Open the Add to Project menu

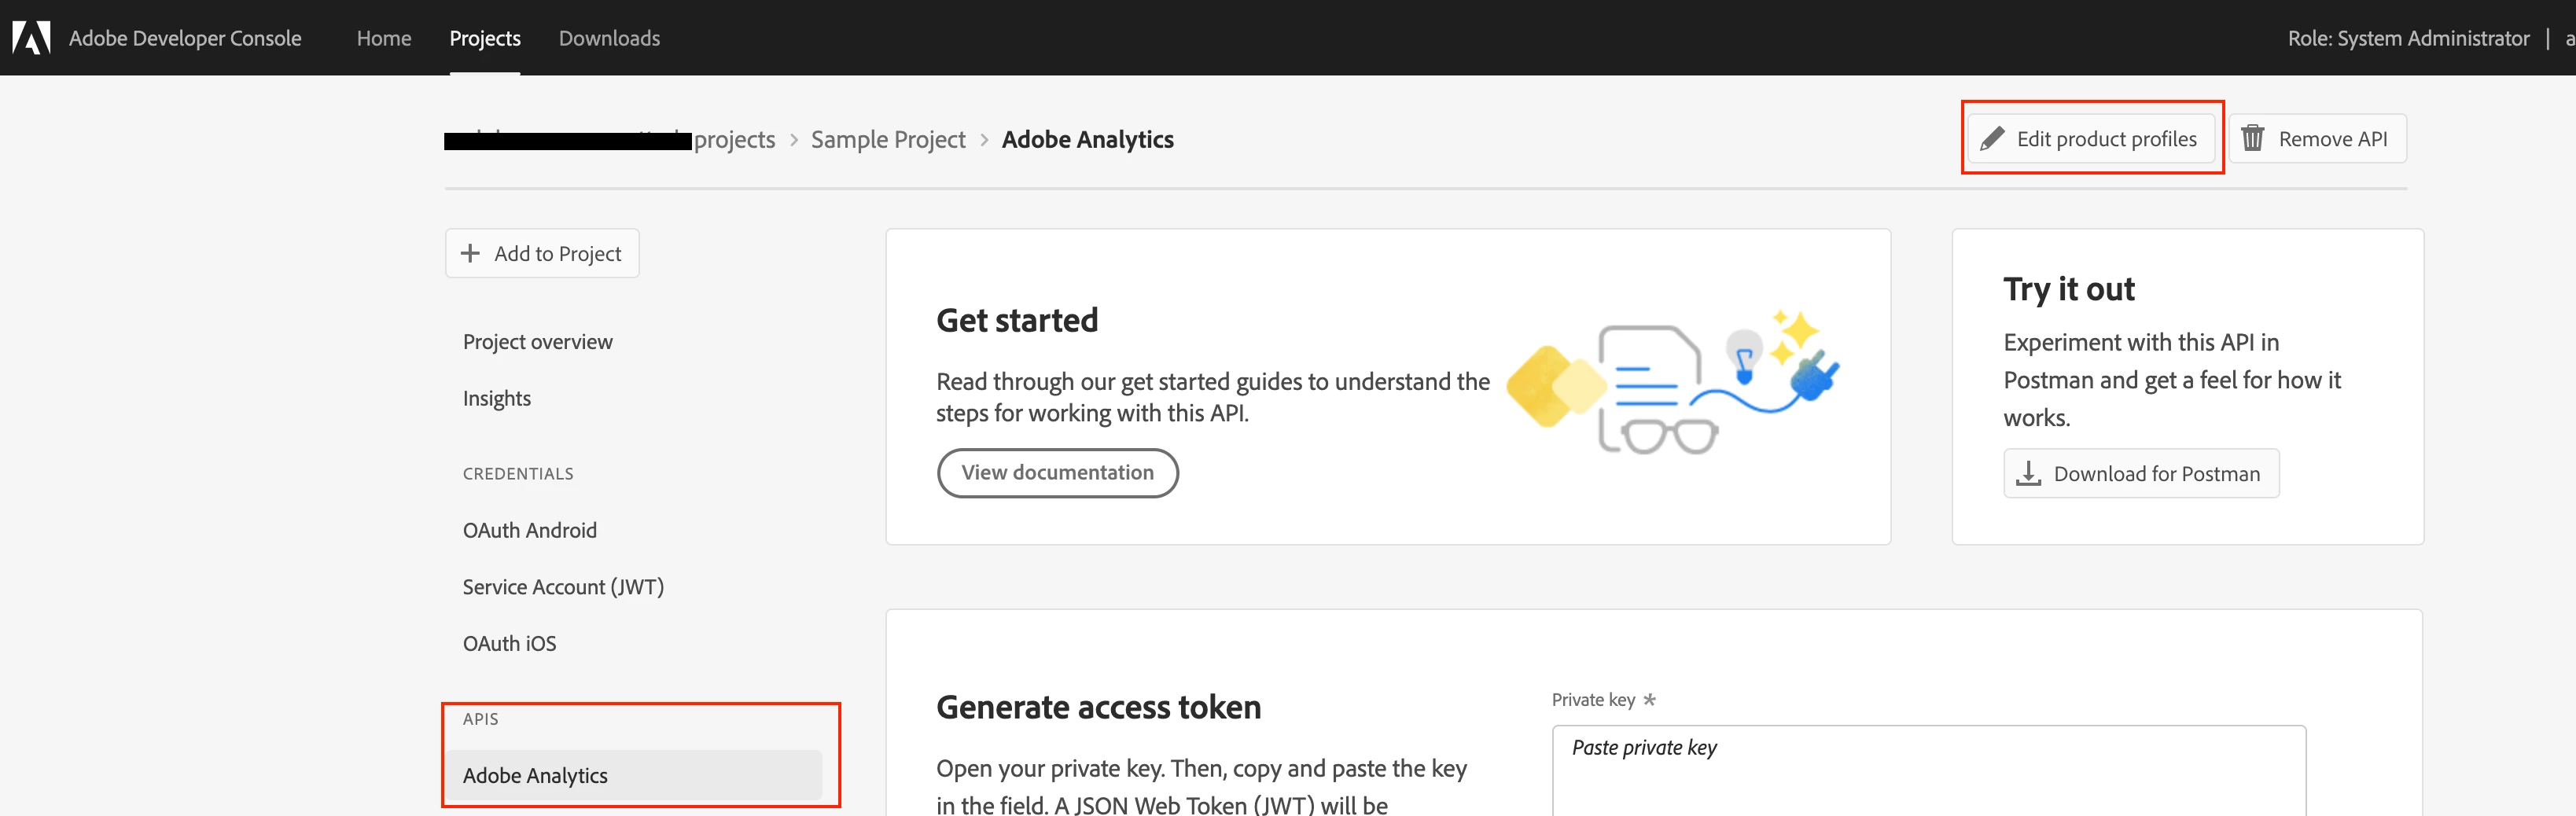[542, 253]
